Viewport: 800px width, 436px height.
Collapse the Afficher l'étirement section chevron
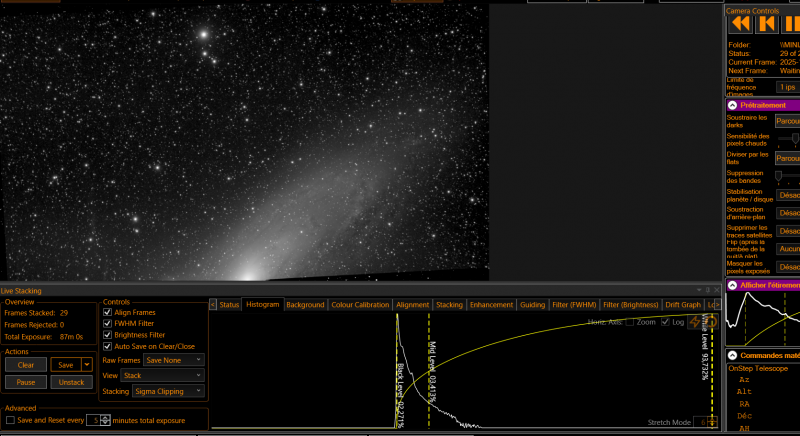[x=733, y=285]
